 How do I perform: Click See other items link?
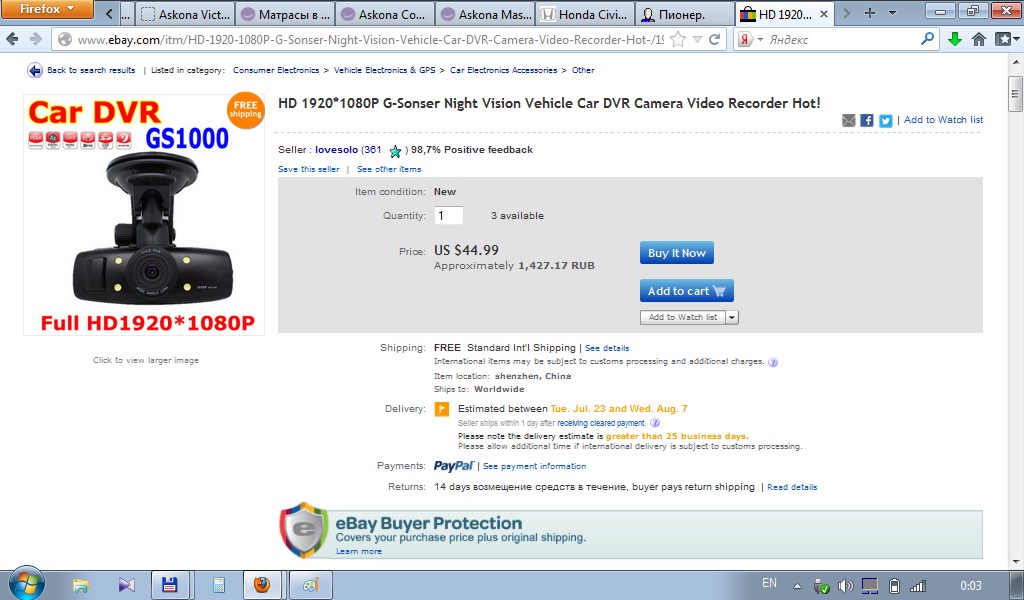[x=389, y=169]
